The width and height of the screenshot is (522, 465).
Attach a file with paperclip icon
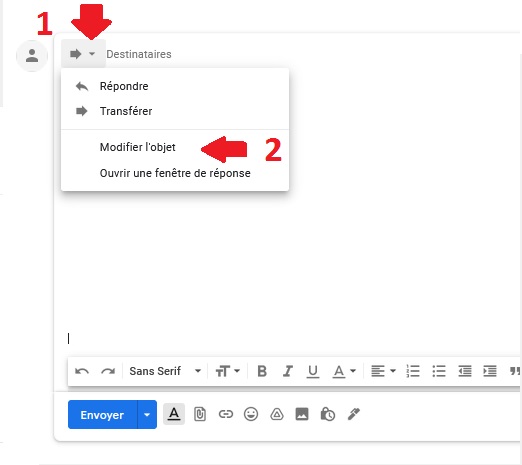click(x=200, y=414)
